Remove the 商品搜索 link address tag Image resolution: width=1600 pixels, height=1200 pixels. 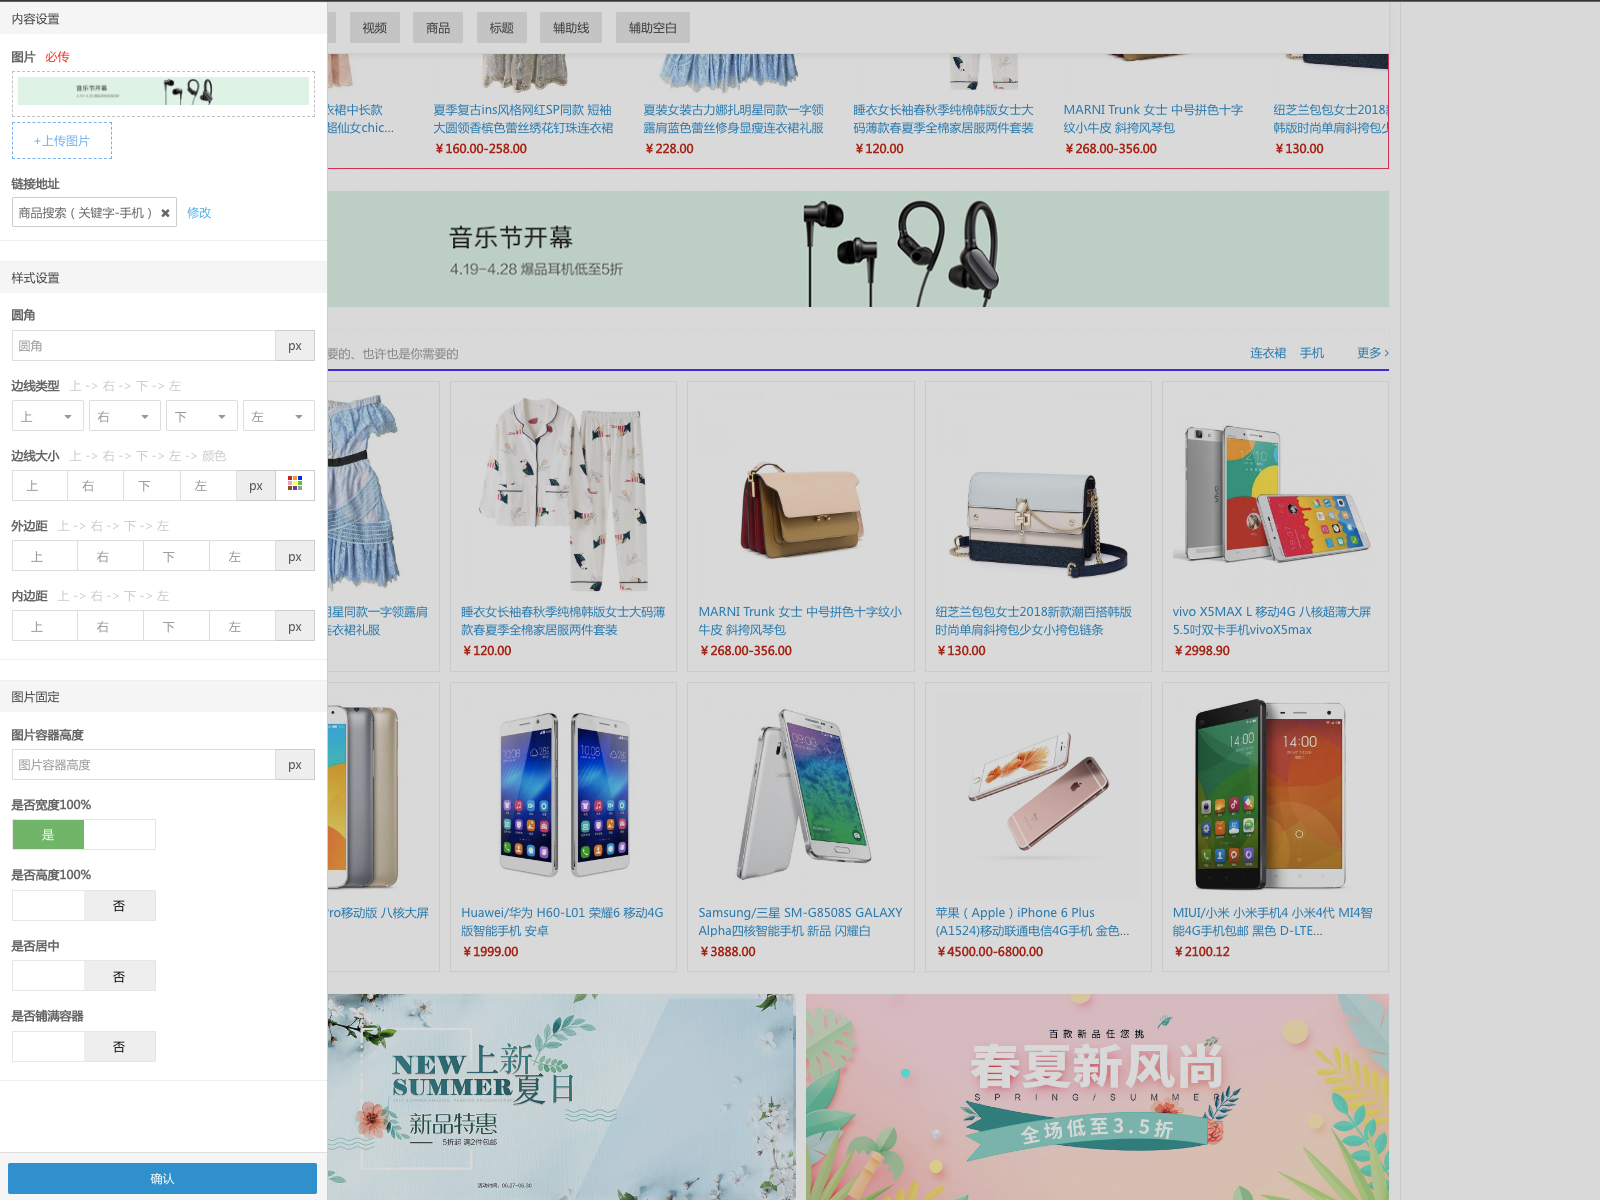click(165, 213)
